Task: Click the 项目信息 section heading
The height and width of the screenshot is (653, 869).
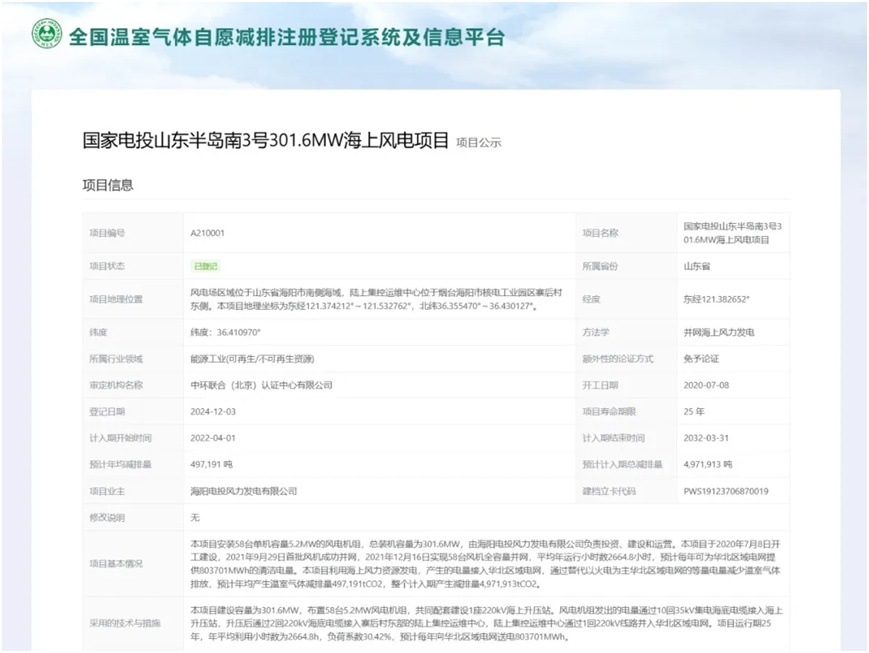Action: click(x=107, y=185)
